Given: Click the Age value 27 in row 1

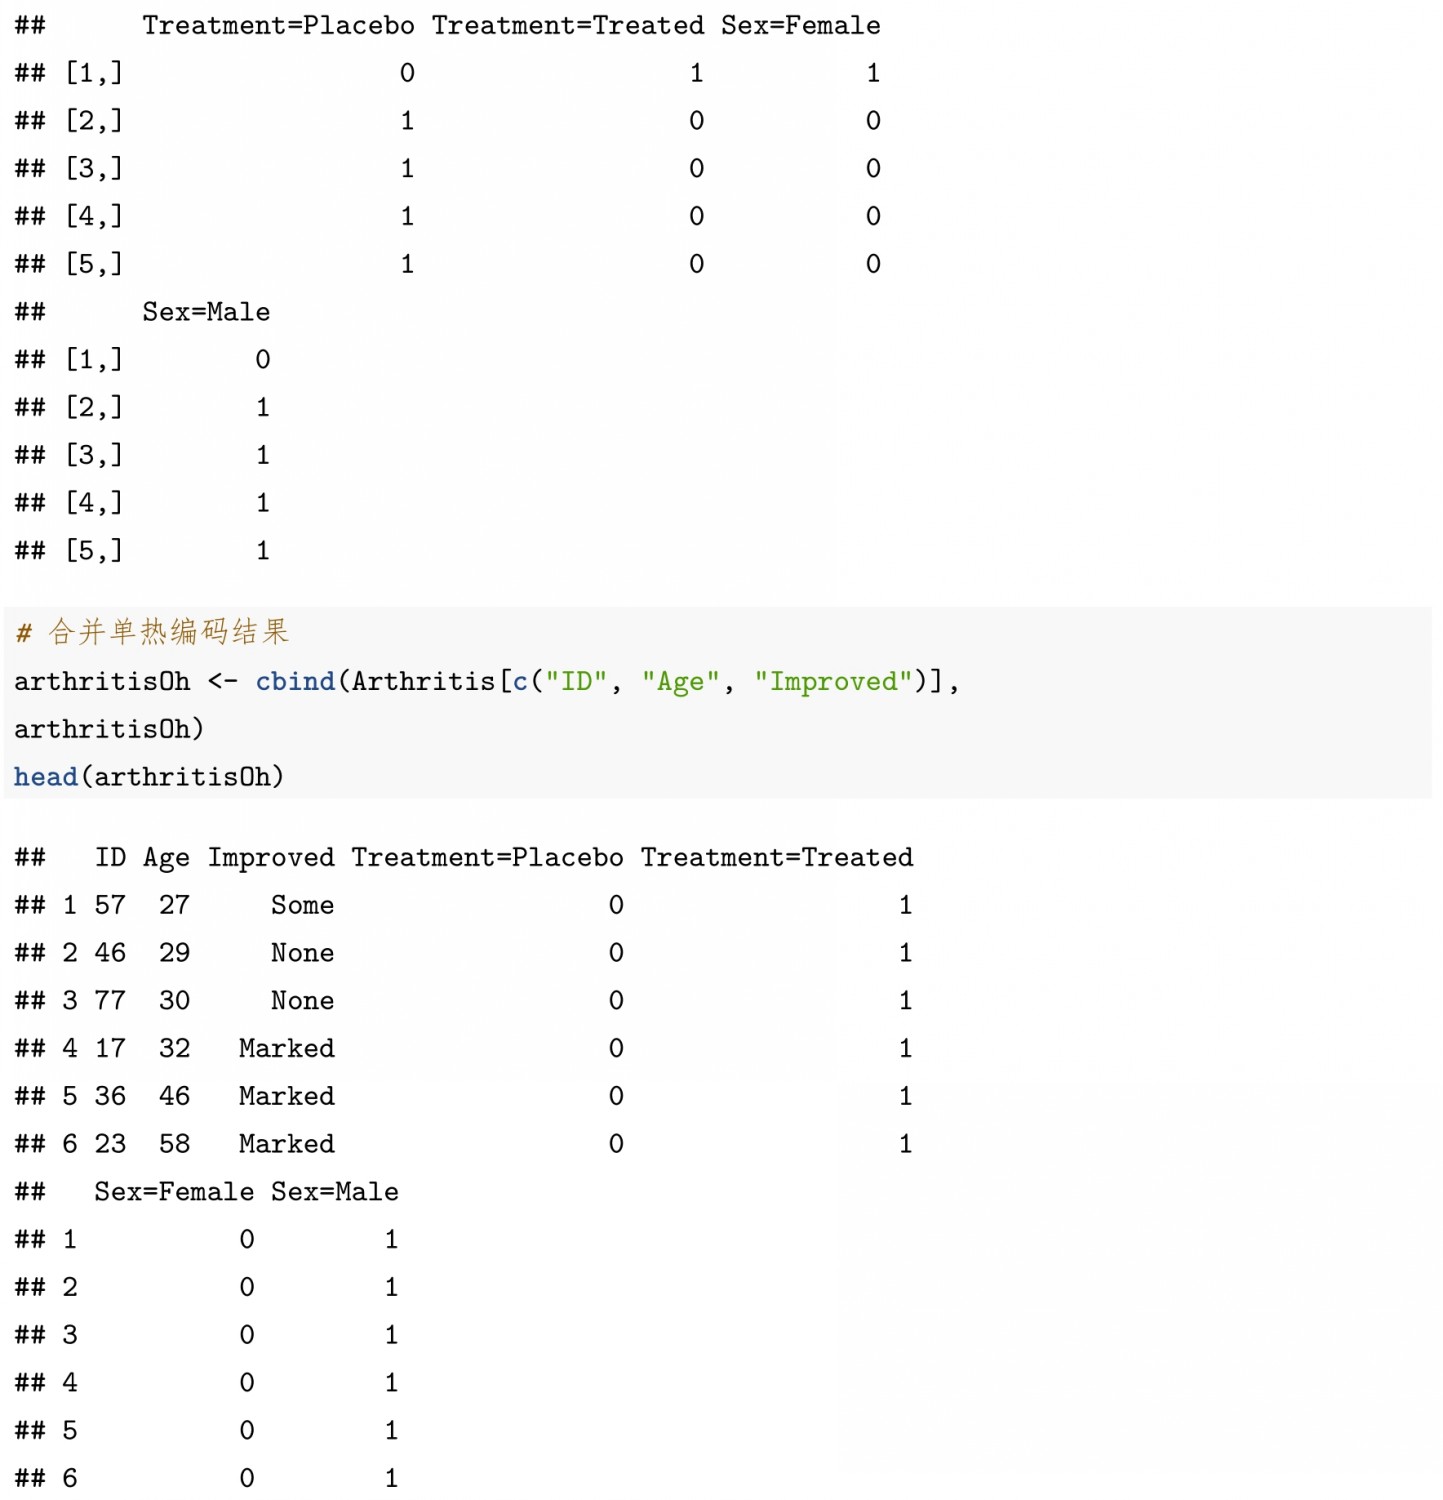Looking at the screenshot, I should tap(174, 906).
